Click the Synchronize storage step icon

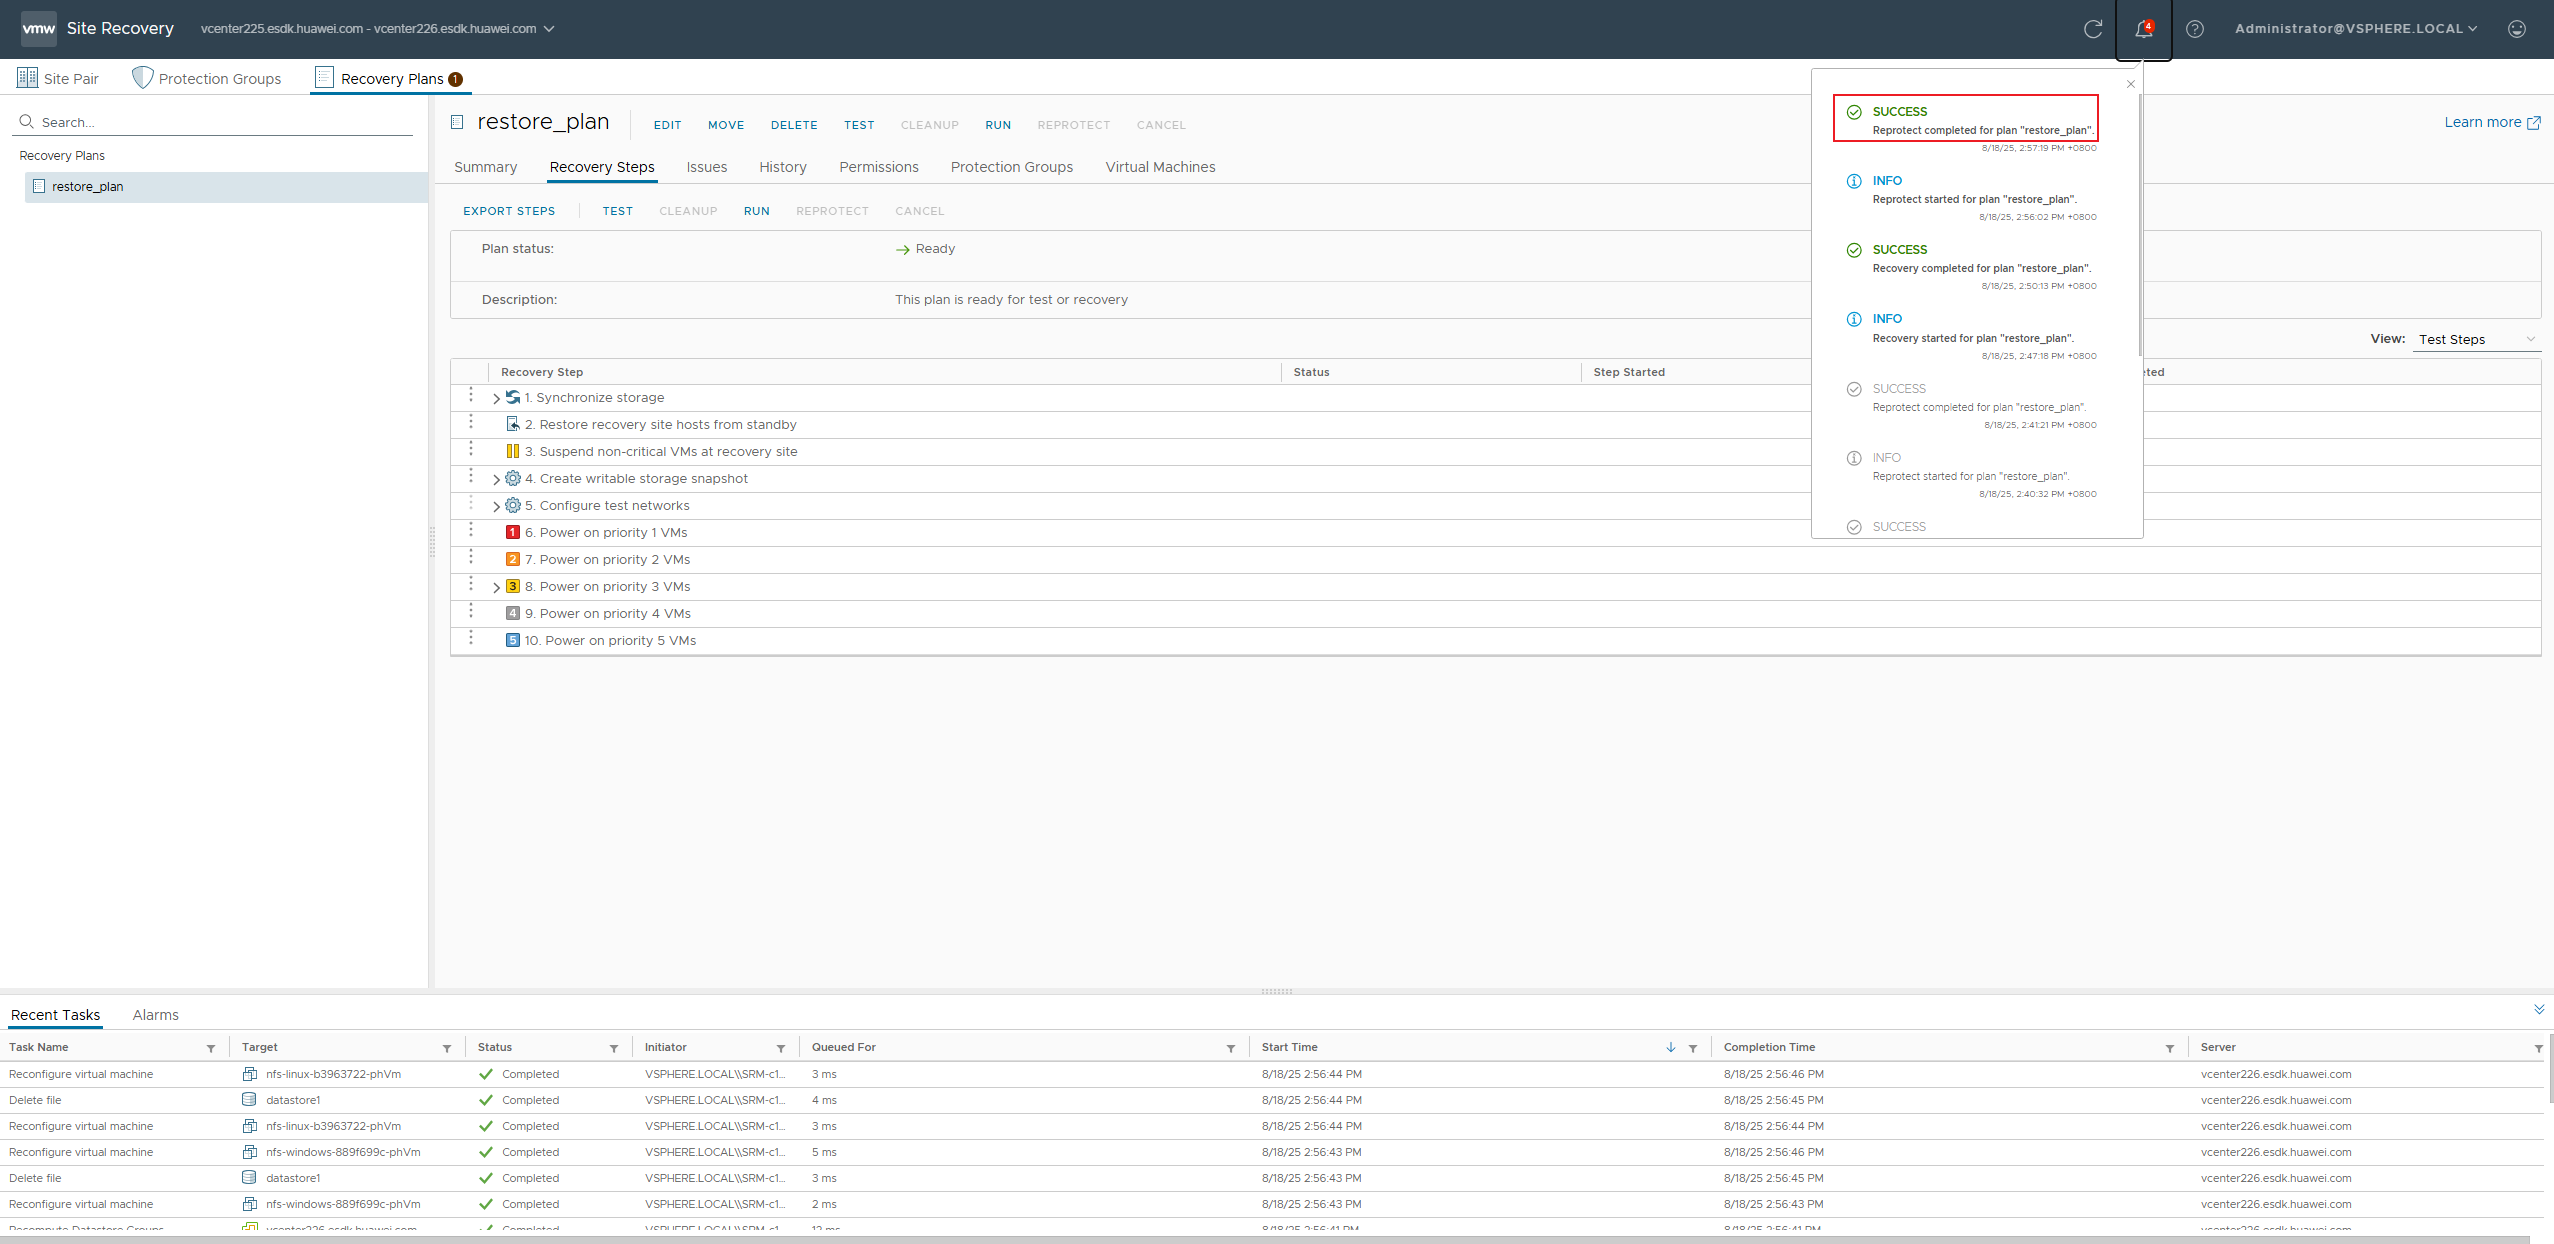513,397
